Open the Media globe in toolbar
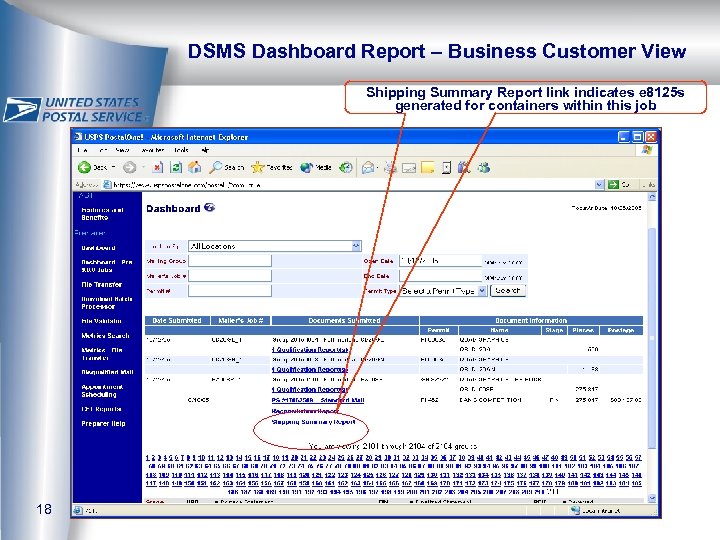This screenshot has width=720, height=540. click(316, 168)
